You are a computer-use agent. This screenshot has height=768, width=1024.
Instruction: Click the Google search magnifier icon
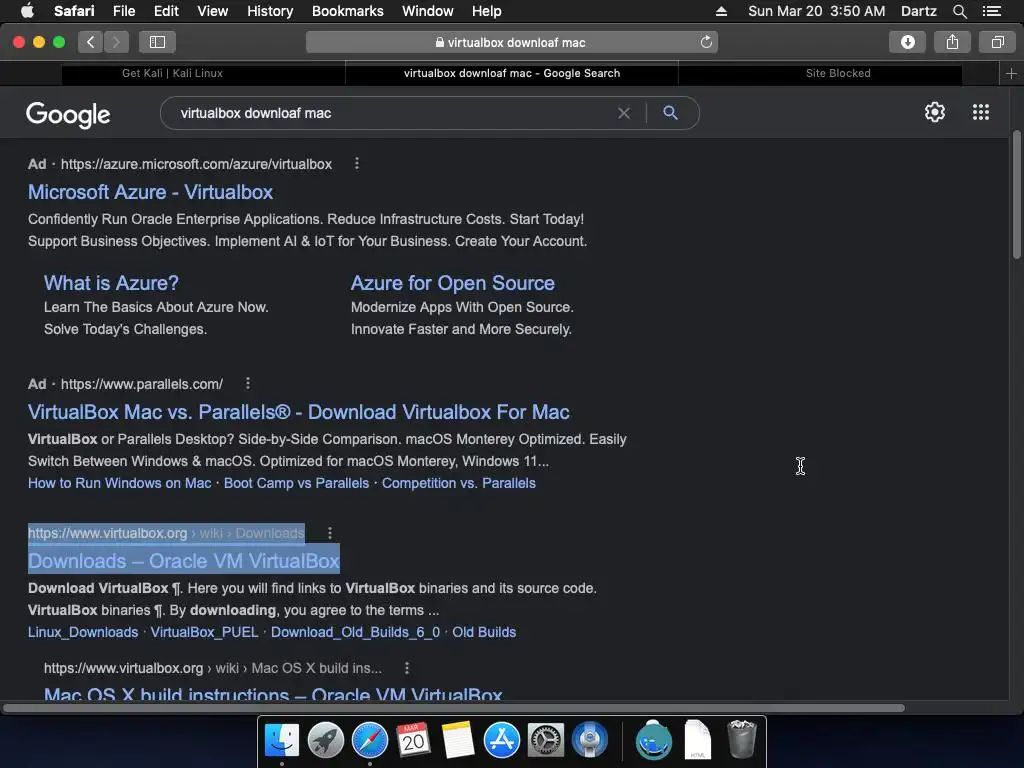click(x=670, y=113)
